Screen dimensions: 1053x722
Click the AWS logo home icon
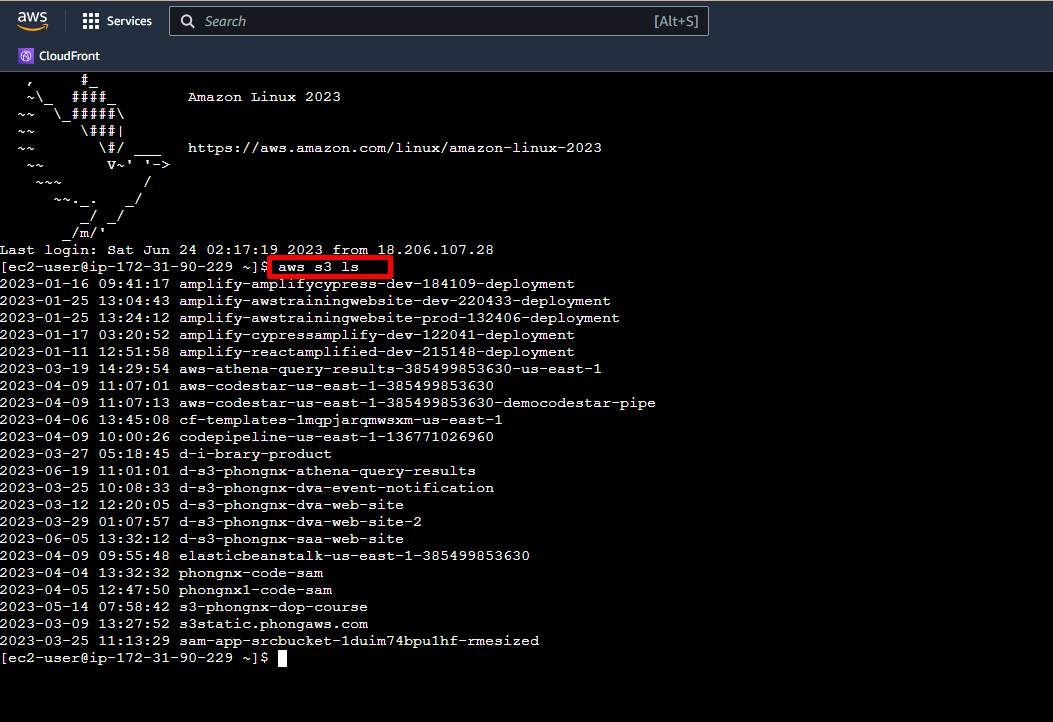32,21
